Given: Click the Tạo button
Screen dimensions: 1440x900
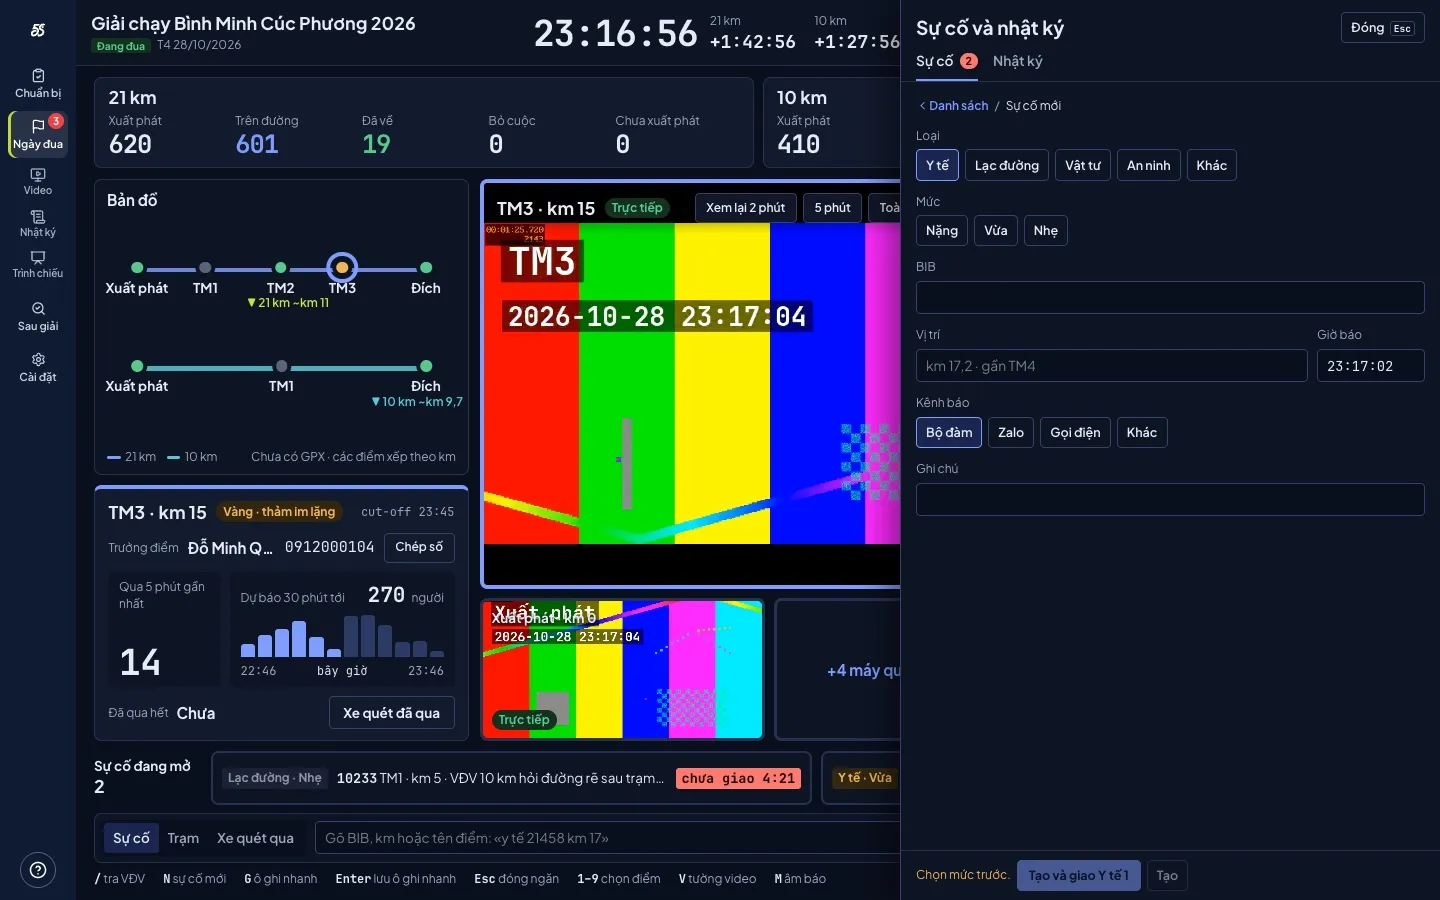Looking at the screenshot, I should (1167, 875).
